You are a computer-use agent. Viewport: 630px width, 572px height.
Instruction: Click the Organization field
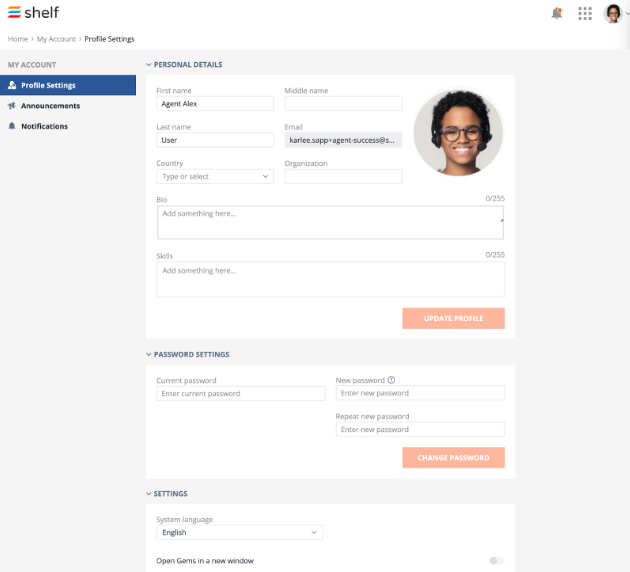pos(343,176)
